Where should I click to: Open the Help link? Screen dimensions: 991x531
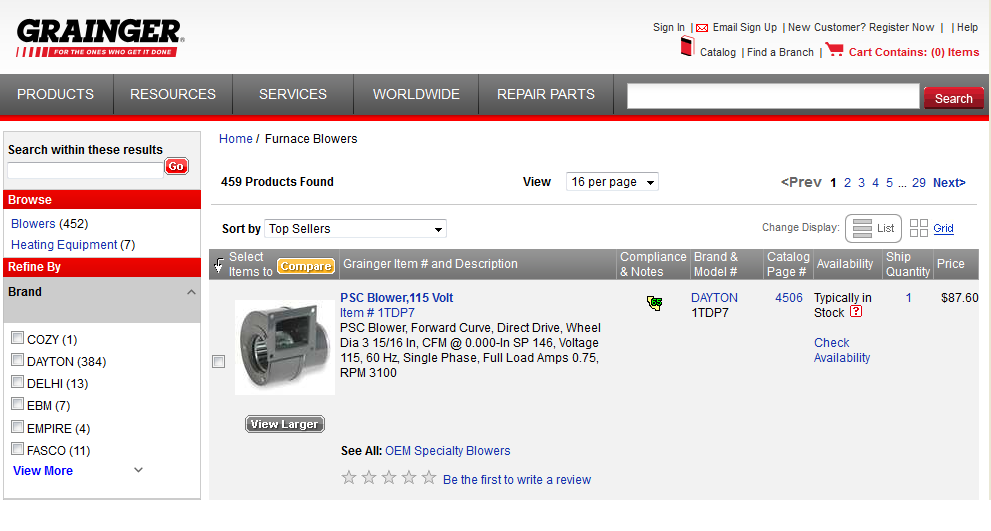pos(967,27)
